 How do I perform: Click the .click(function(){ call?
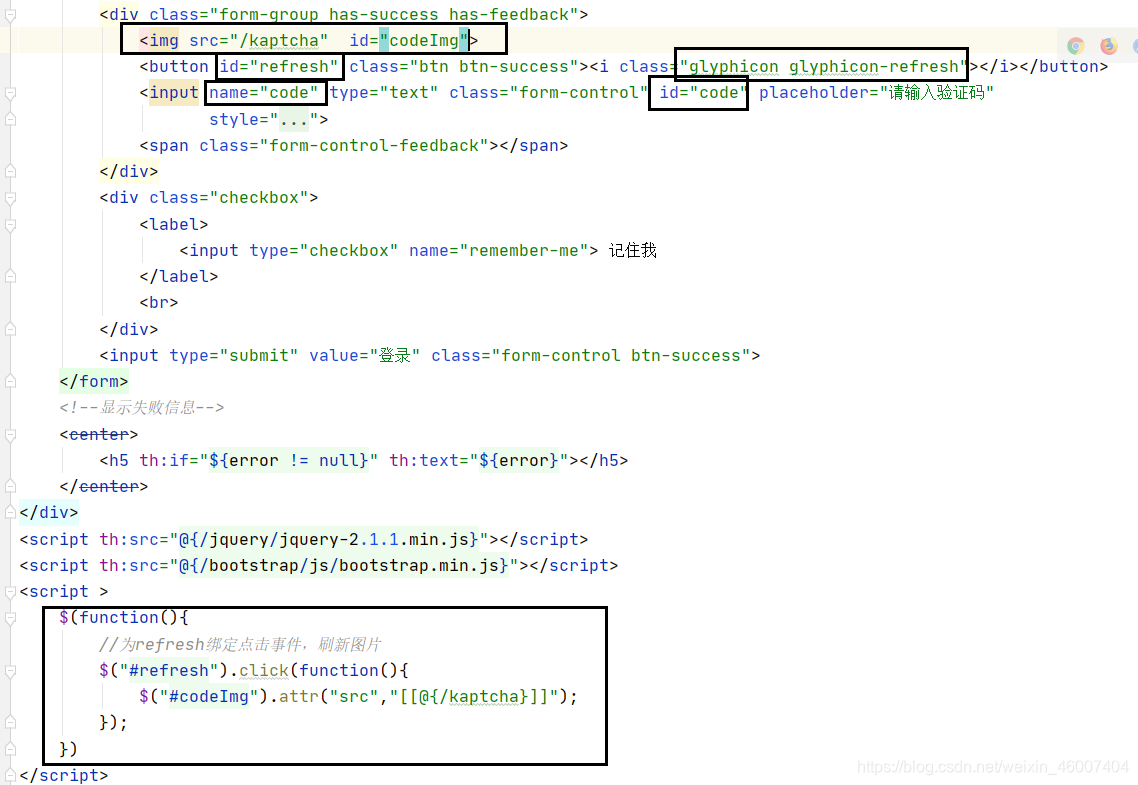click(319, 670)
